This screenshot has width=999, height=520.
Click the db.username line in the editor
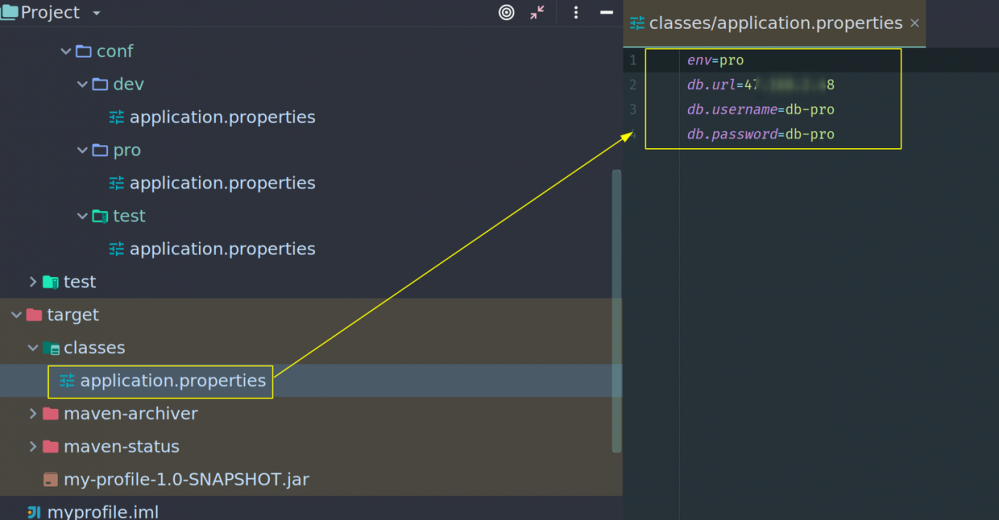click(x=760, y=110)
